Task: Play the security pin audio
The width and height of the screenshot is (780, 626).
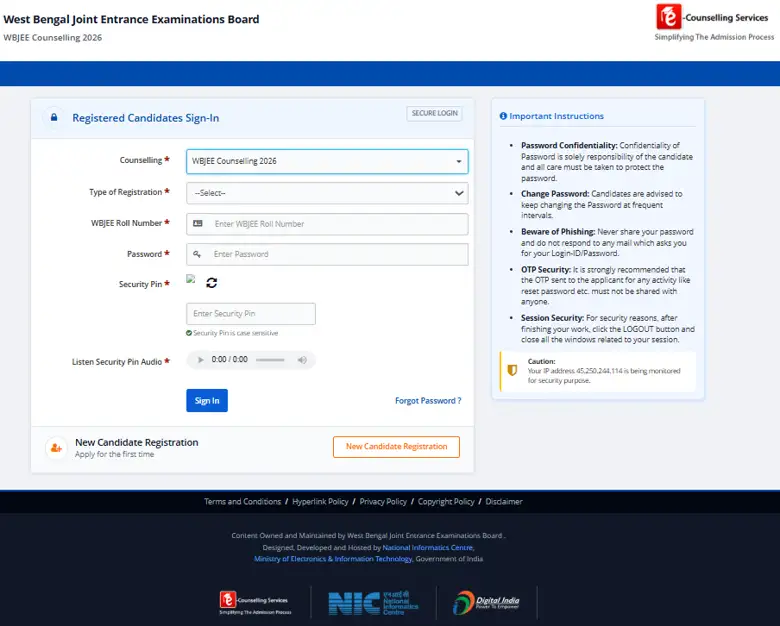Action: (200, 360)
